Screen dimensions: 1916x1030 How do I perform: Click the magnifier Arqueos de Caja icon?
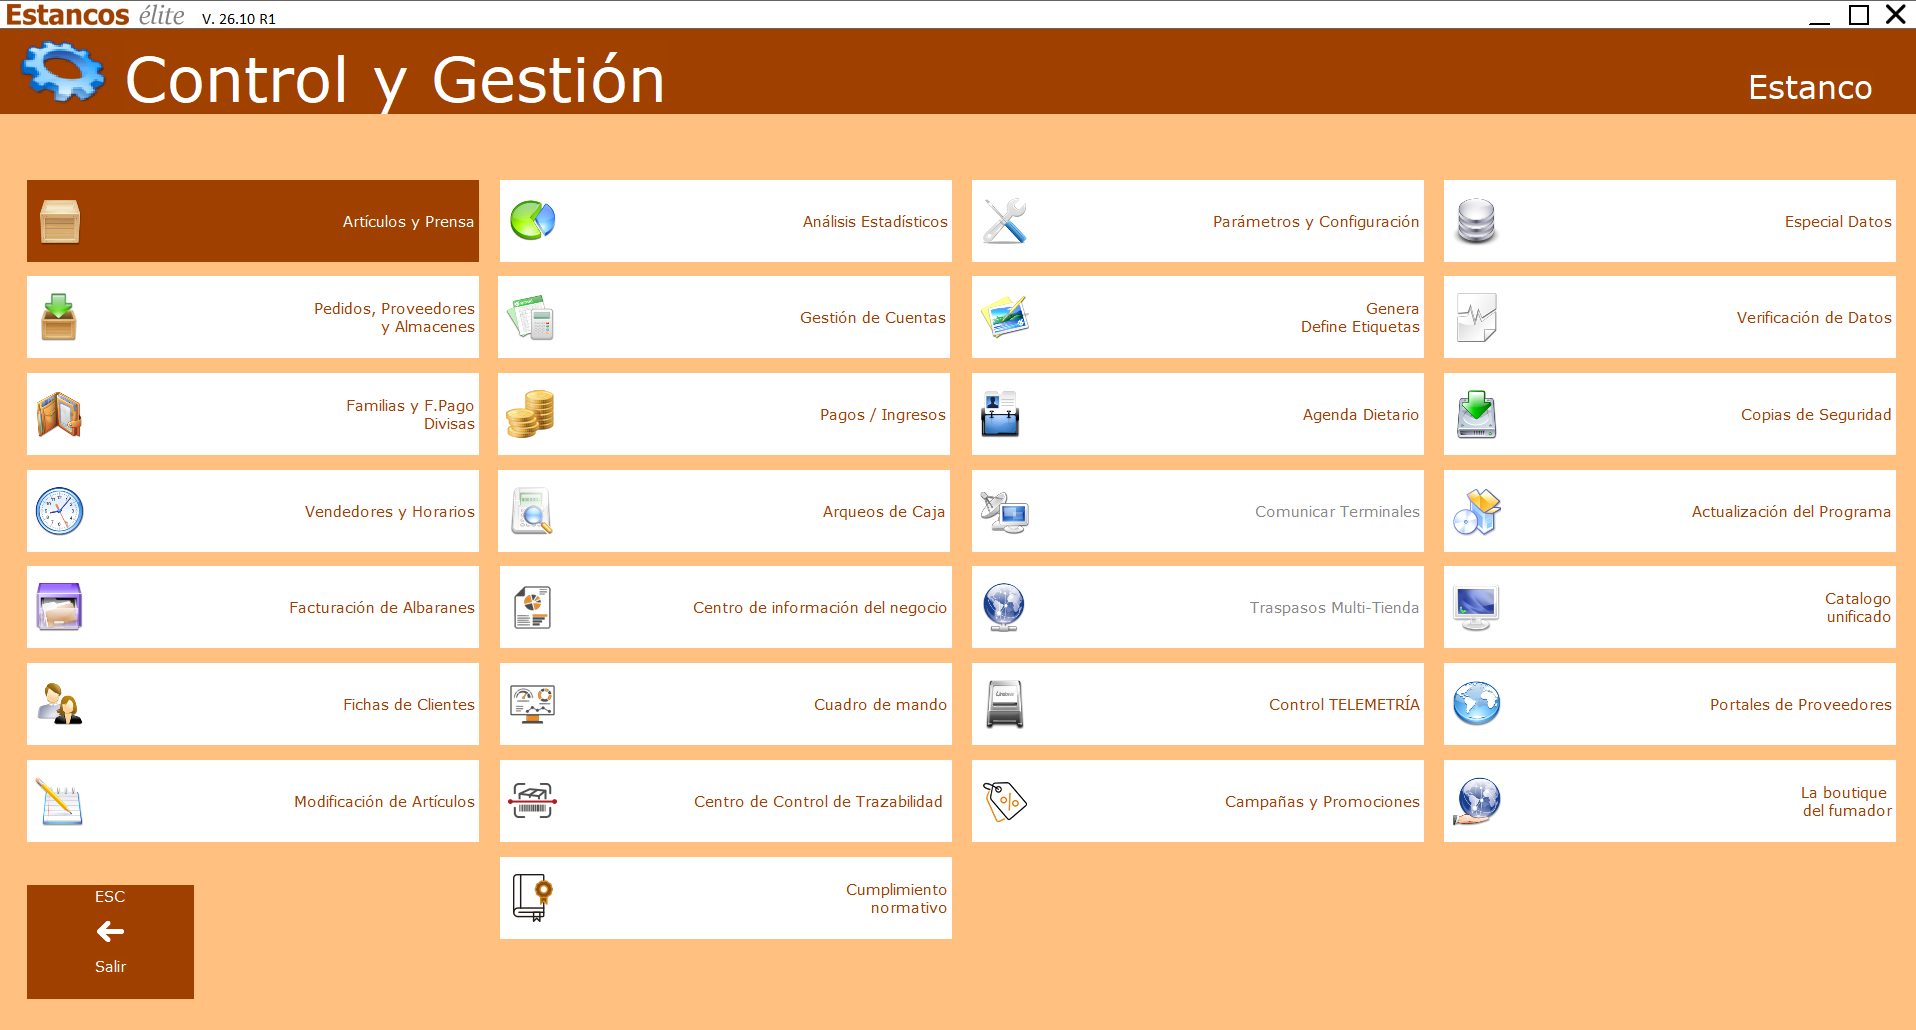532,511
